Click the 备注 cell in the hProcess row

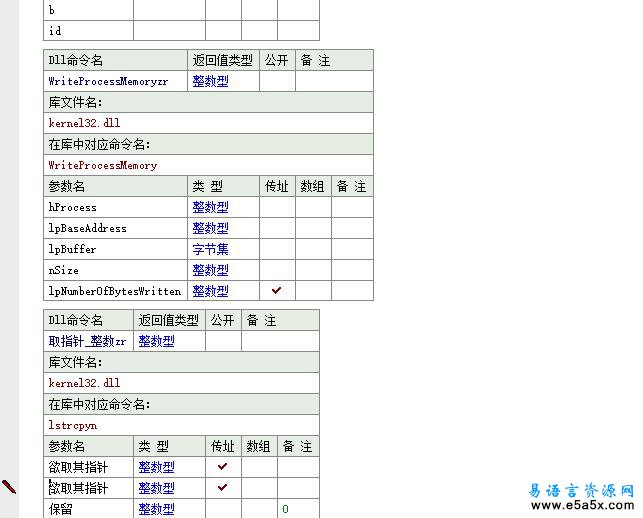click(352, 207)
